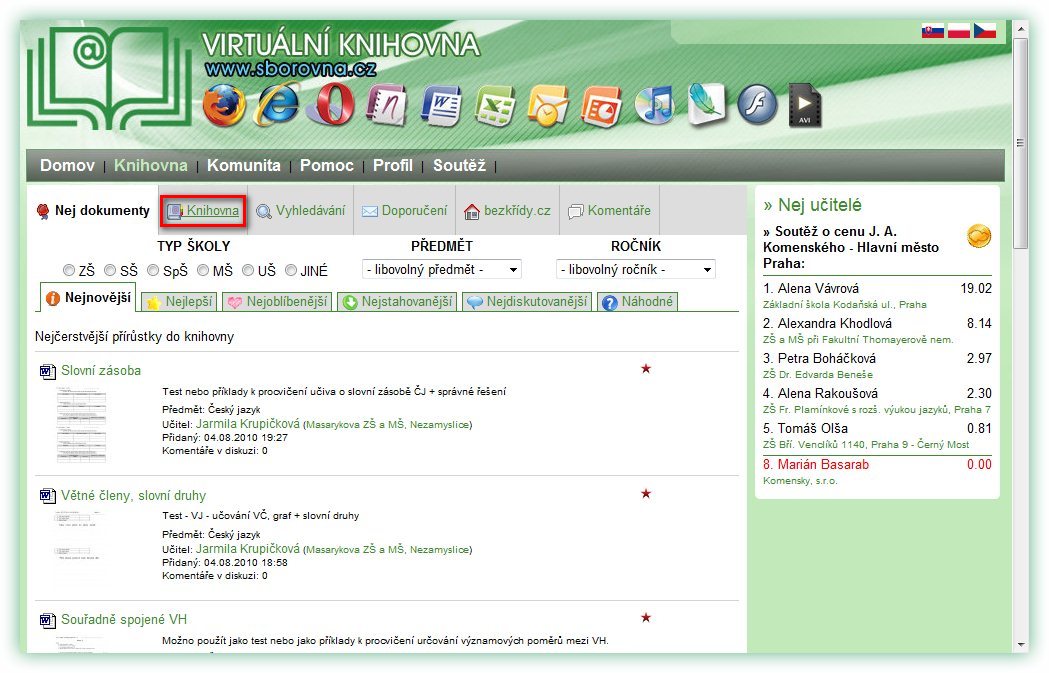Open the Souřadně spojené VH link
The width and height of the screenshot is (1049, 673).
124,619
